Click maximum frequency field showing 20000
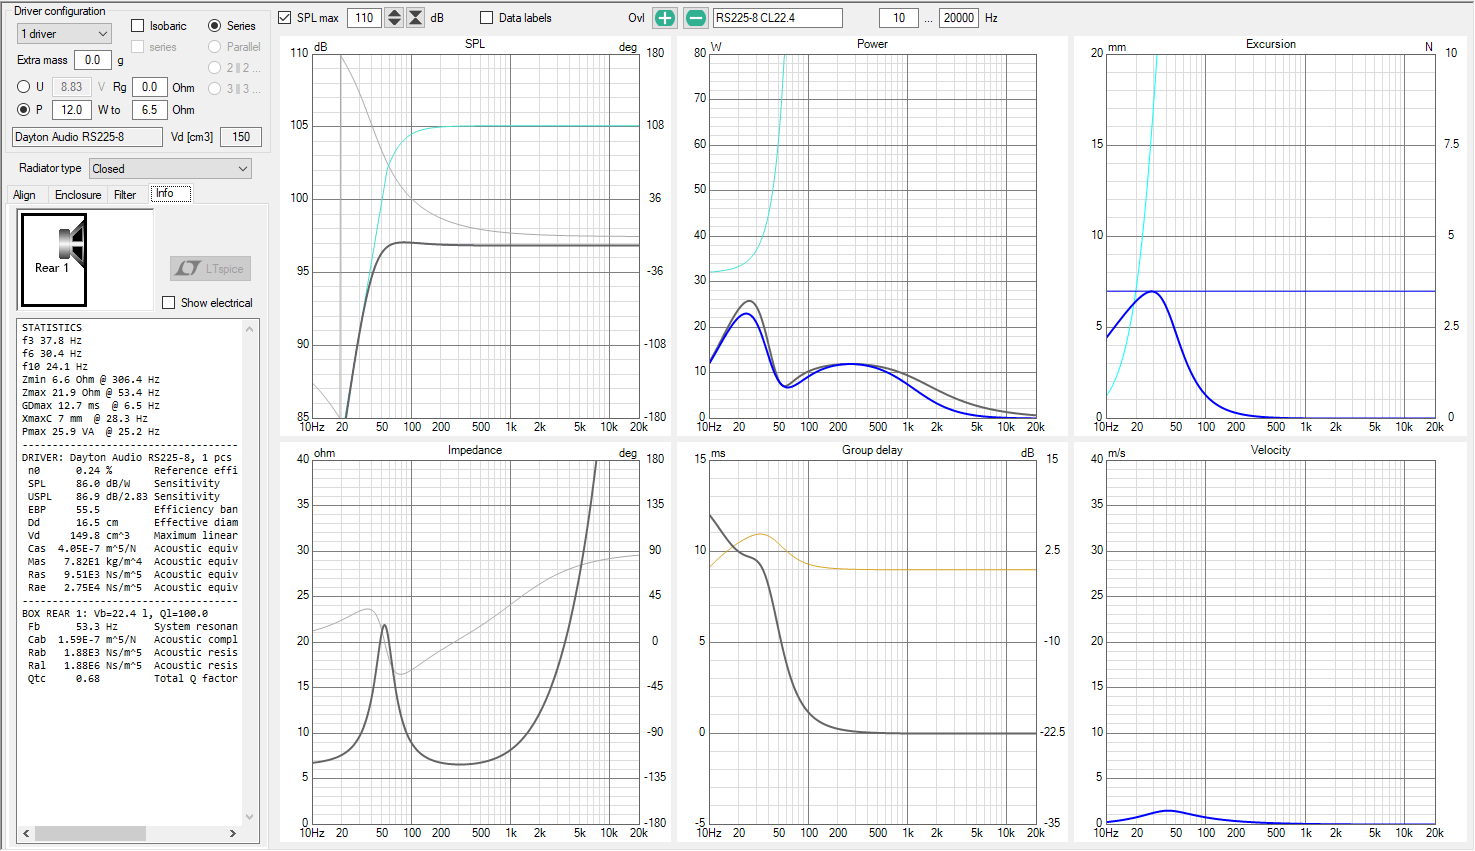The height and width of the screenshot is (851, 1475). (958, 18)
